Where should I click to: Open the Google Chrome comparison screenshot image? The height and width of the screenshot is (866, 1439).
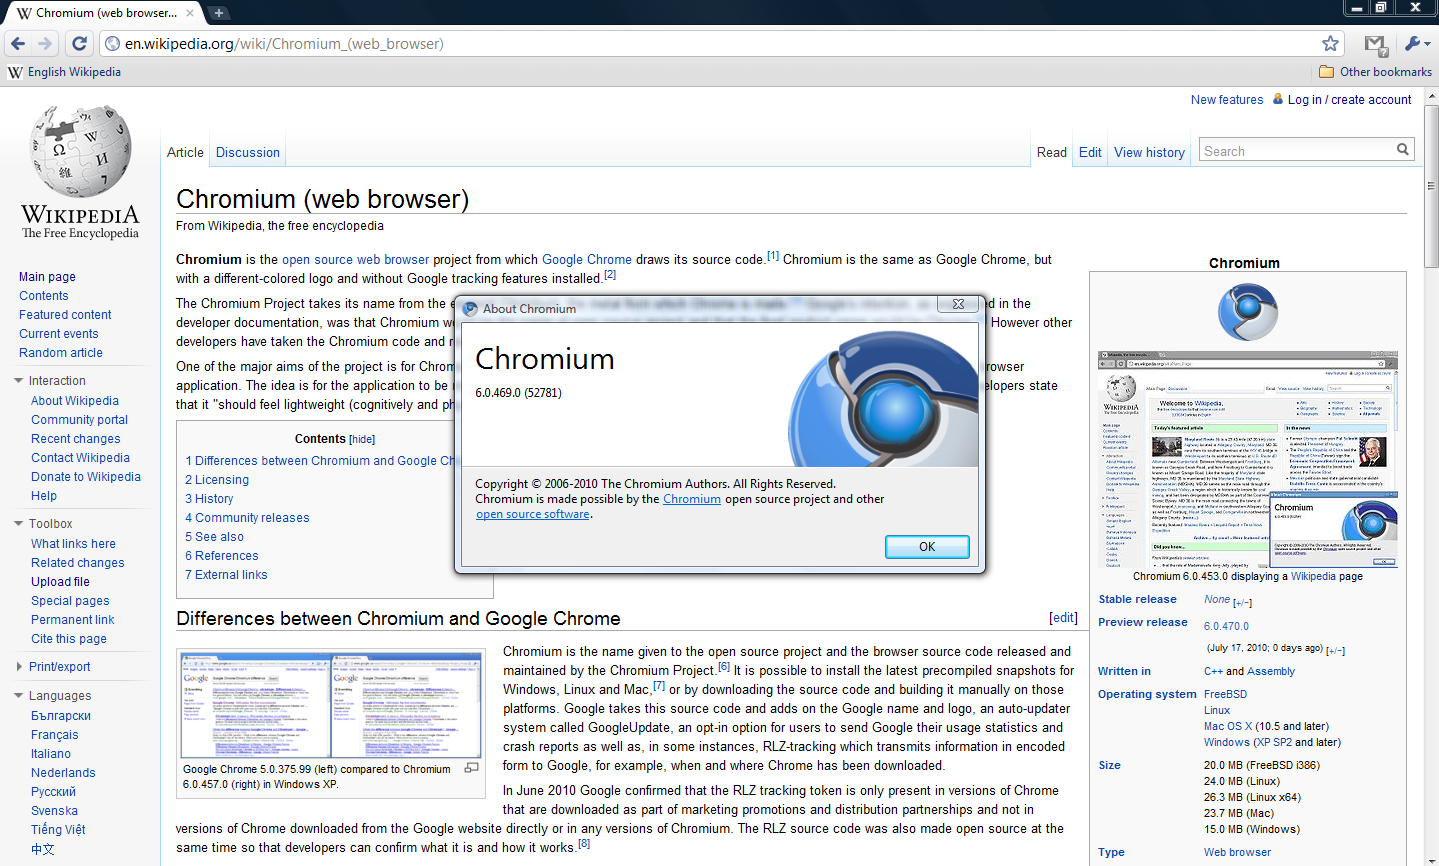pyautogui.click(x=331, y=704)
